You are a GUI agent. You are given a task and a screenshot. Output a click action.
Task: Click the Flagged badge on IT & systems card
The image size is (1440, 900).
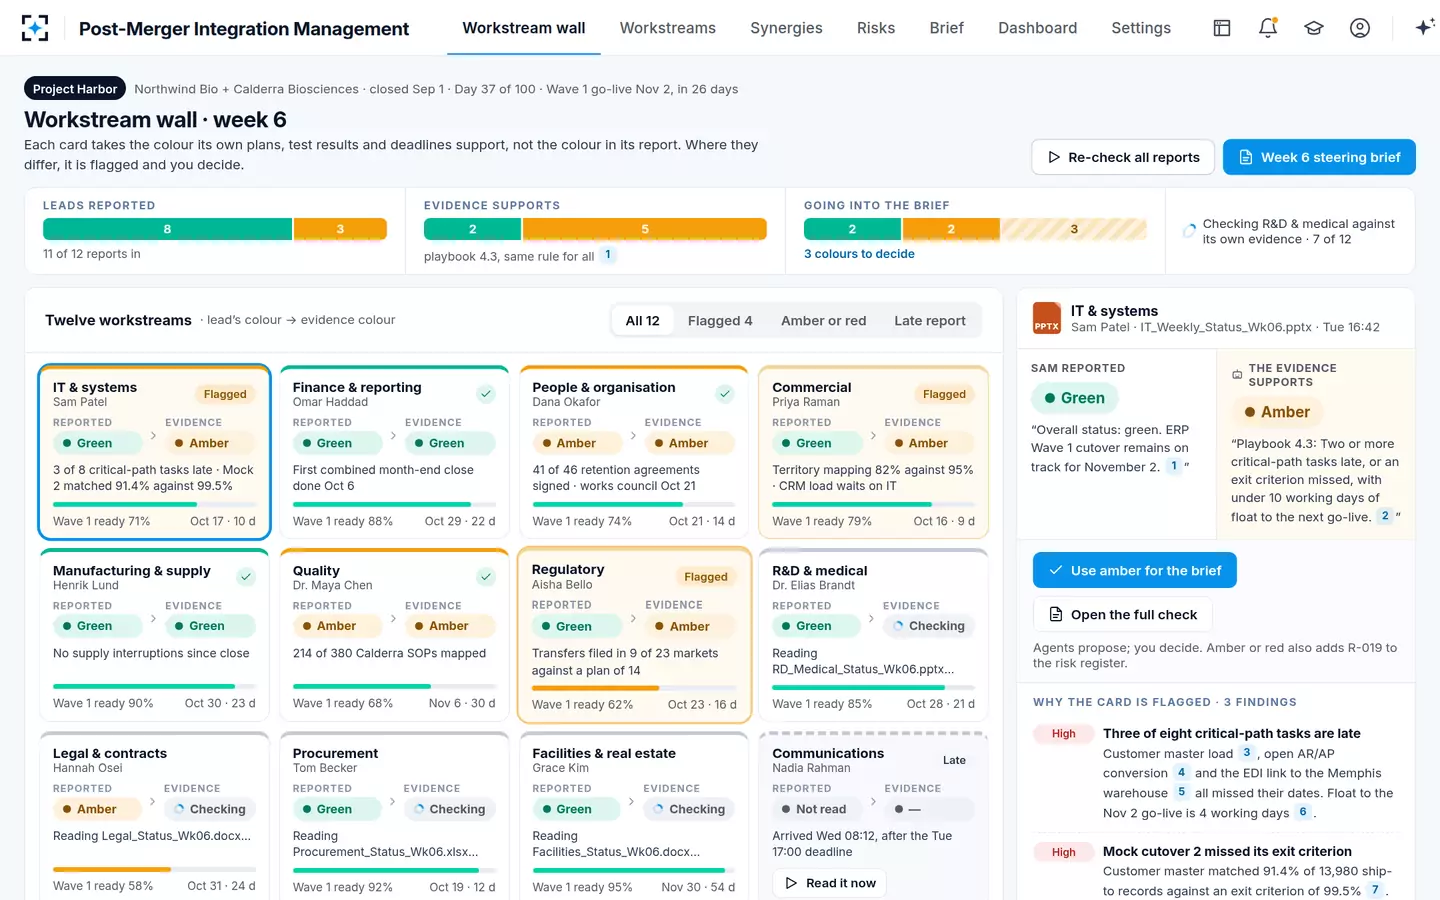225,394
